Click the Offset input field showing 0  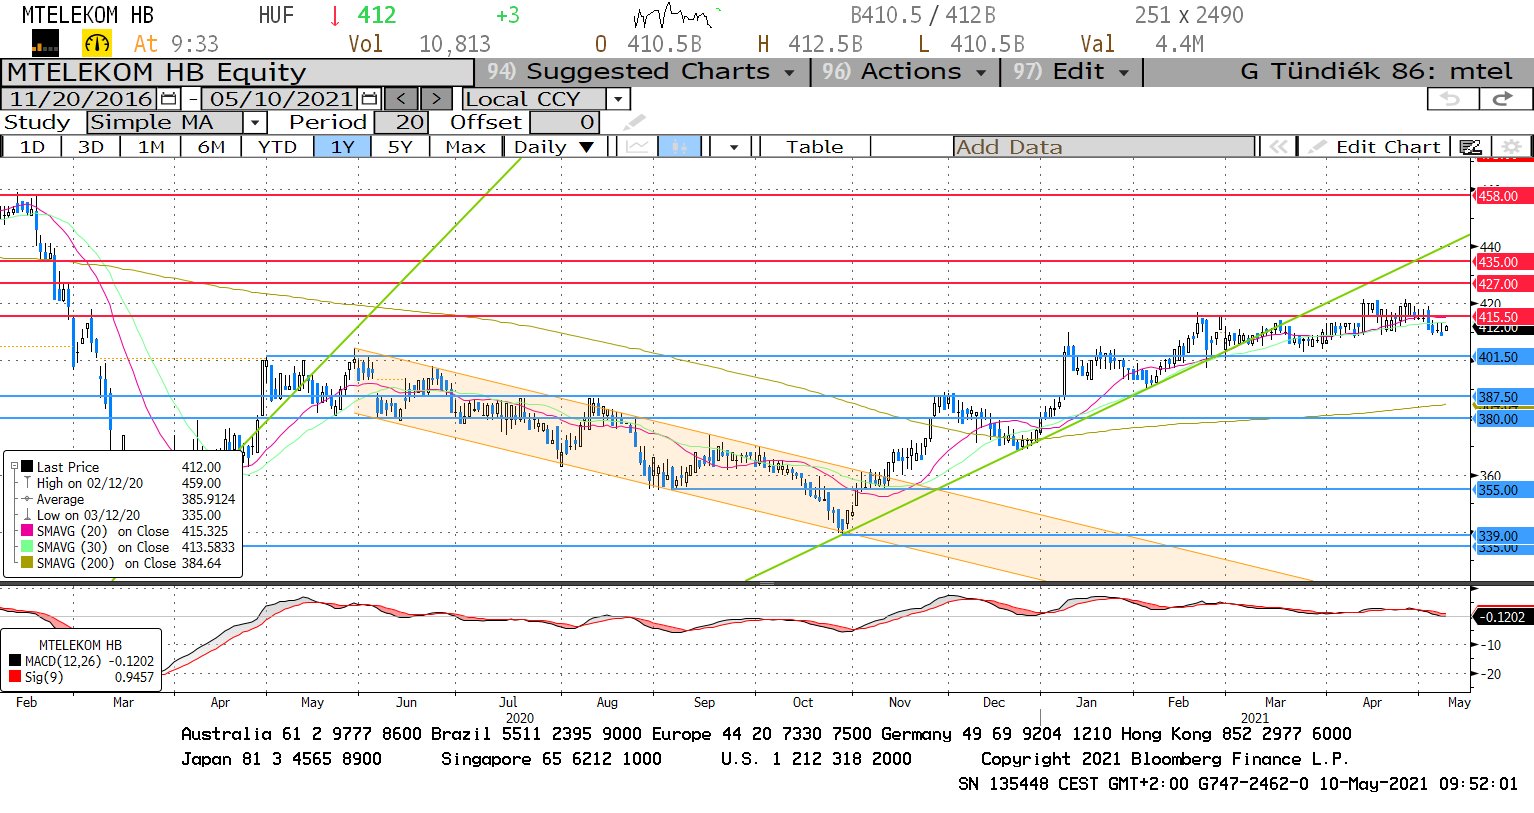click(x=564, y=123)
